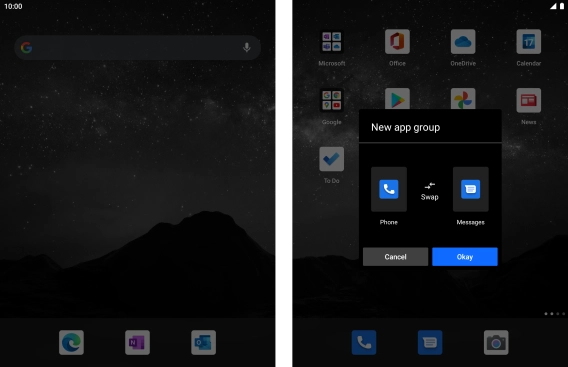Tap the battery icon in the status bar

[x=561, y=6]
